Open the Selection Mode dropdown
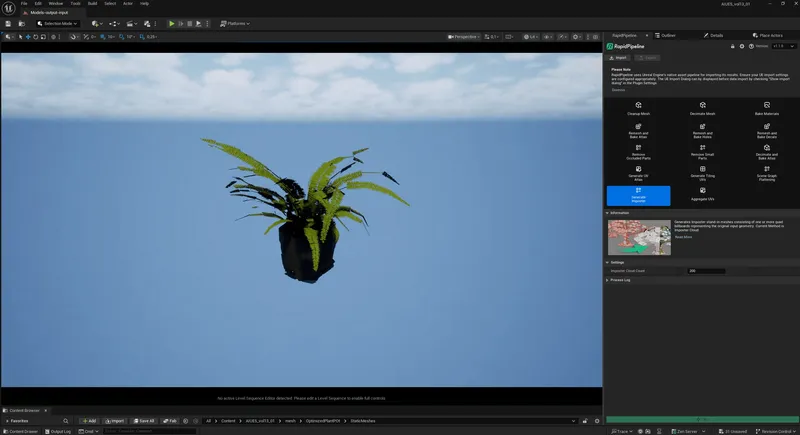 pos(59,23)
